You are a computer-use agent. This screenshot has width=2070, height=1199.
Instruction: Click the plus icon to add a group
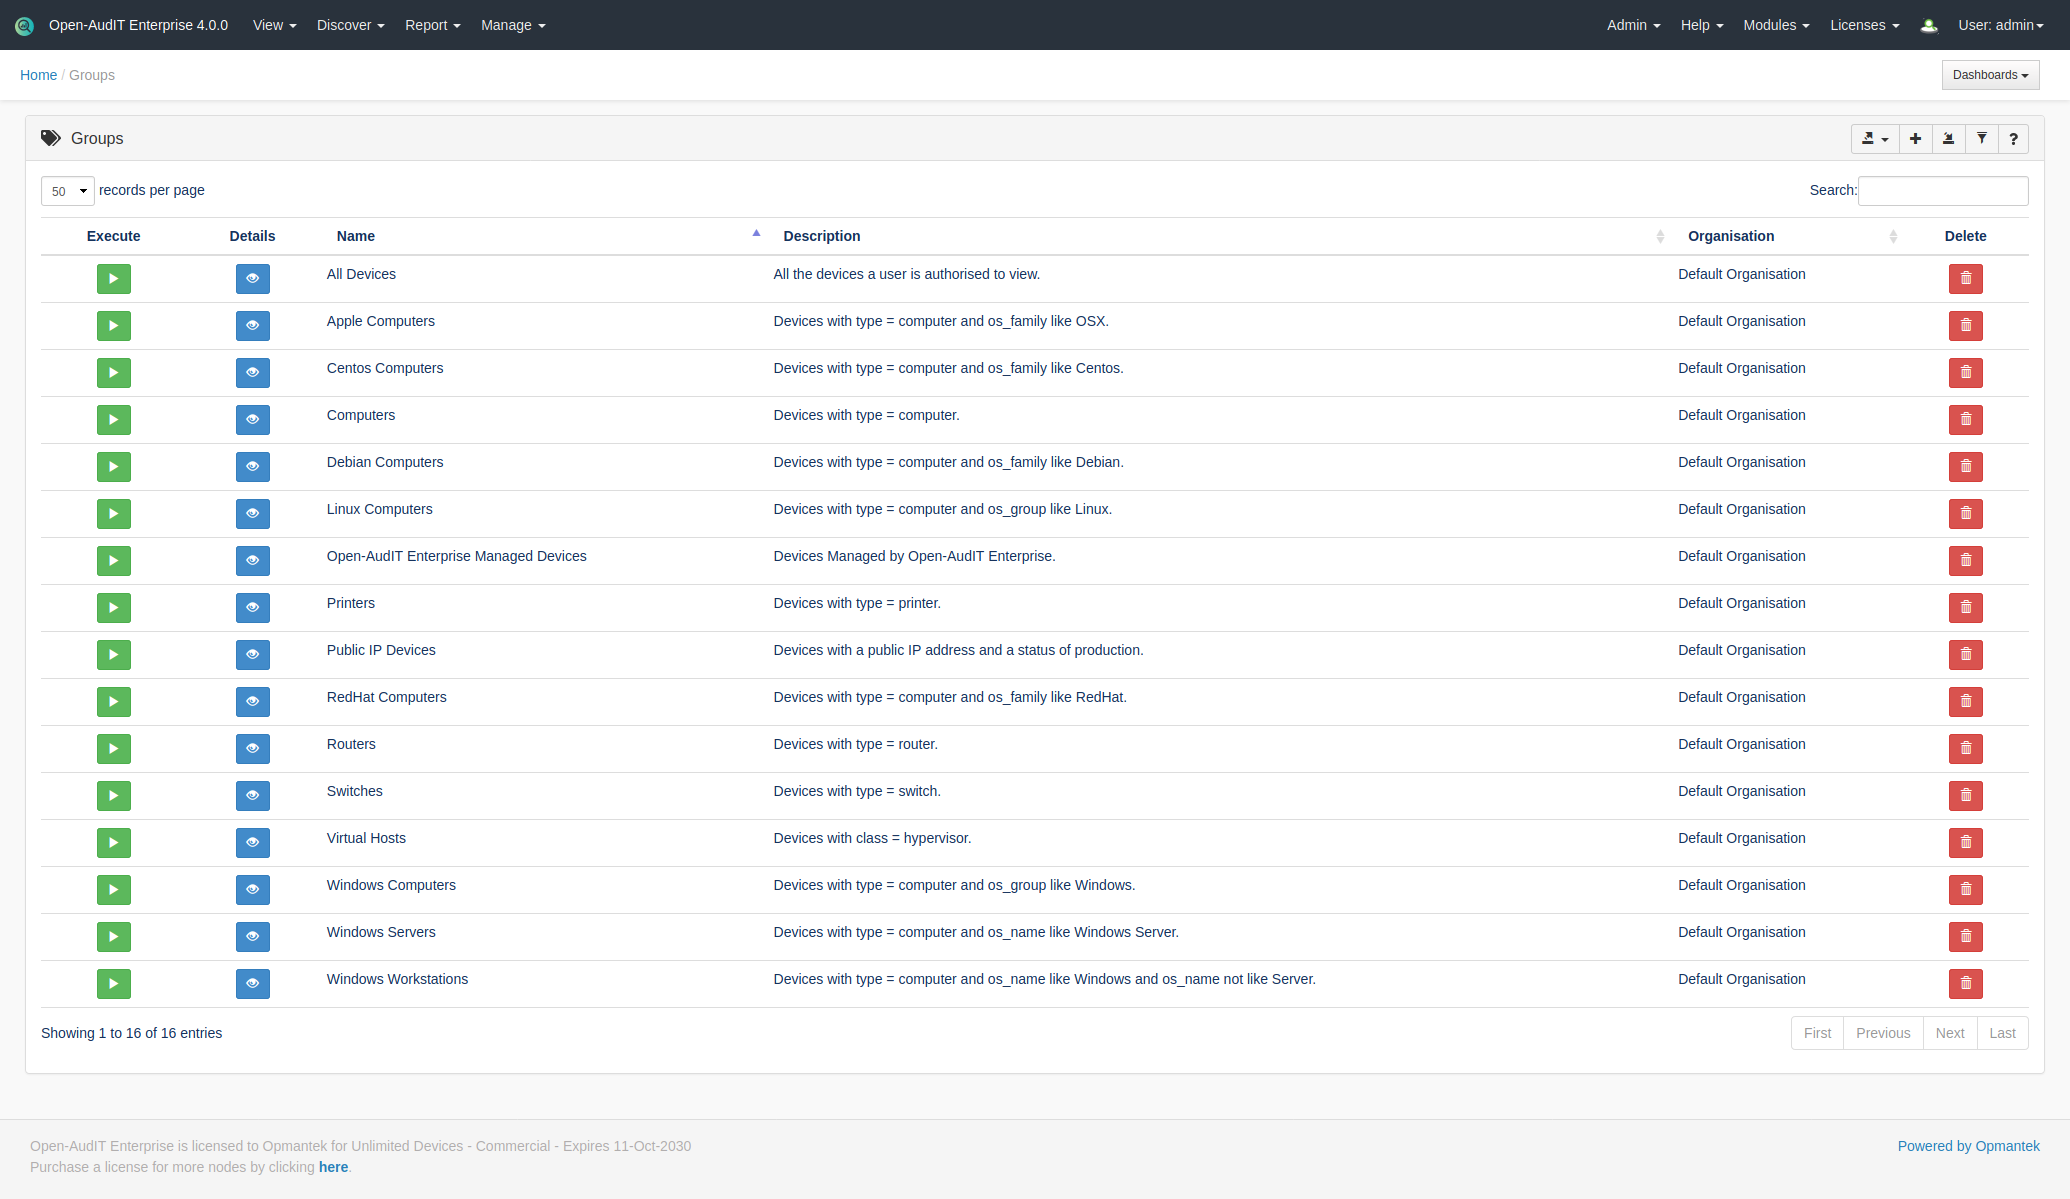(1915, 139)
